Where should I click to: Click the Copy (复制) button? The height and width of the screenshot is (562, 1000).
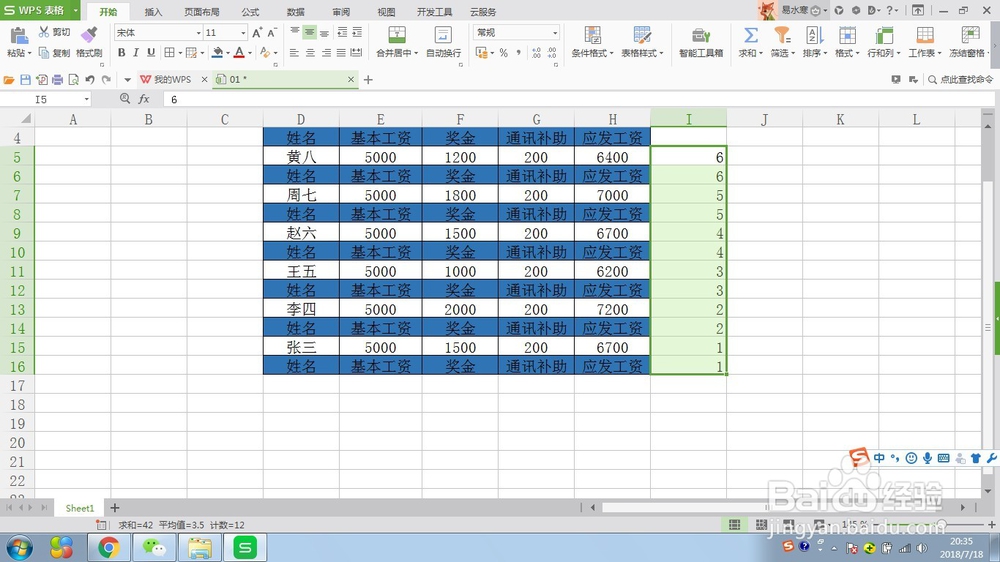point(54,53)
